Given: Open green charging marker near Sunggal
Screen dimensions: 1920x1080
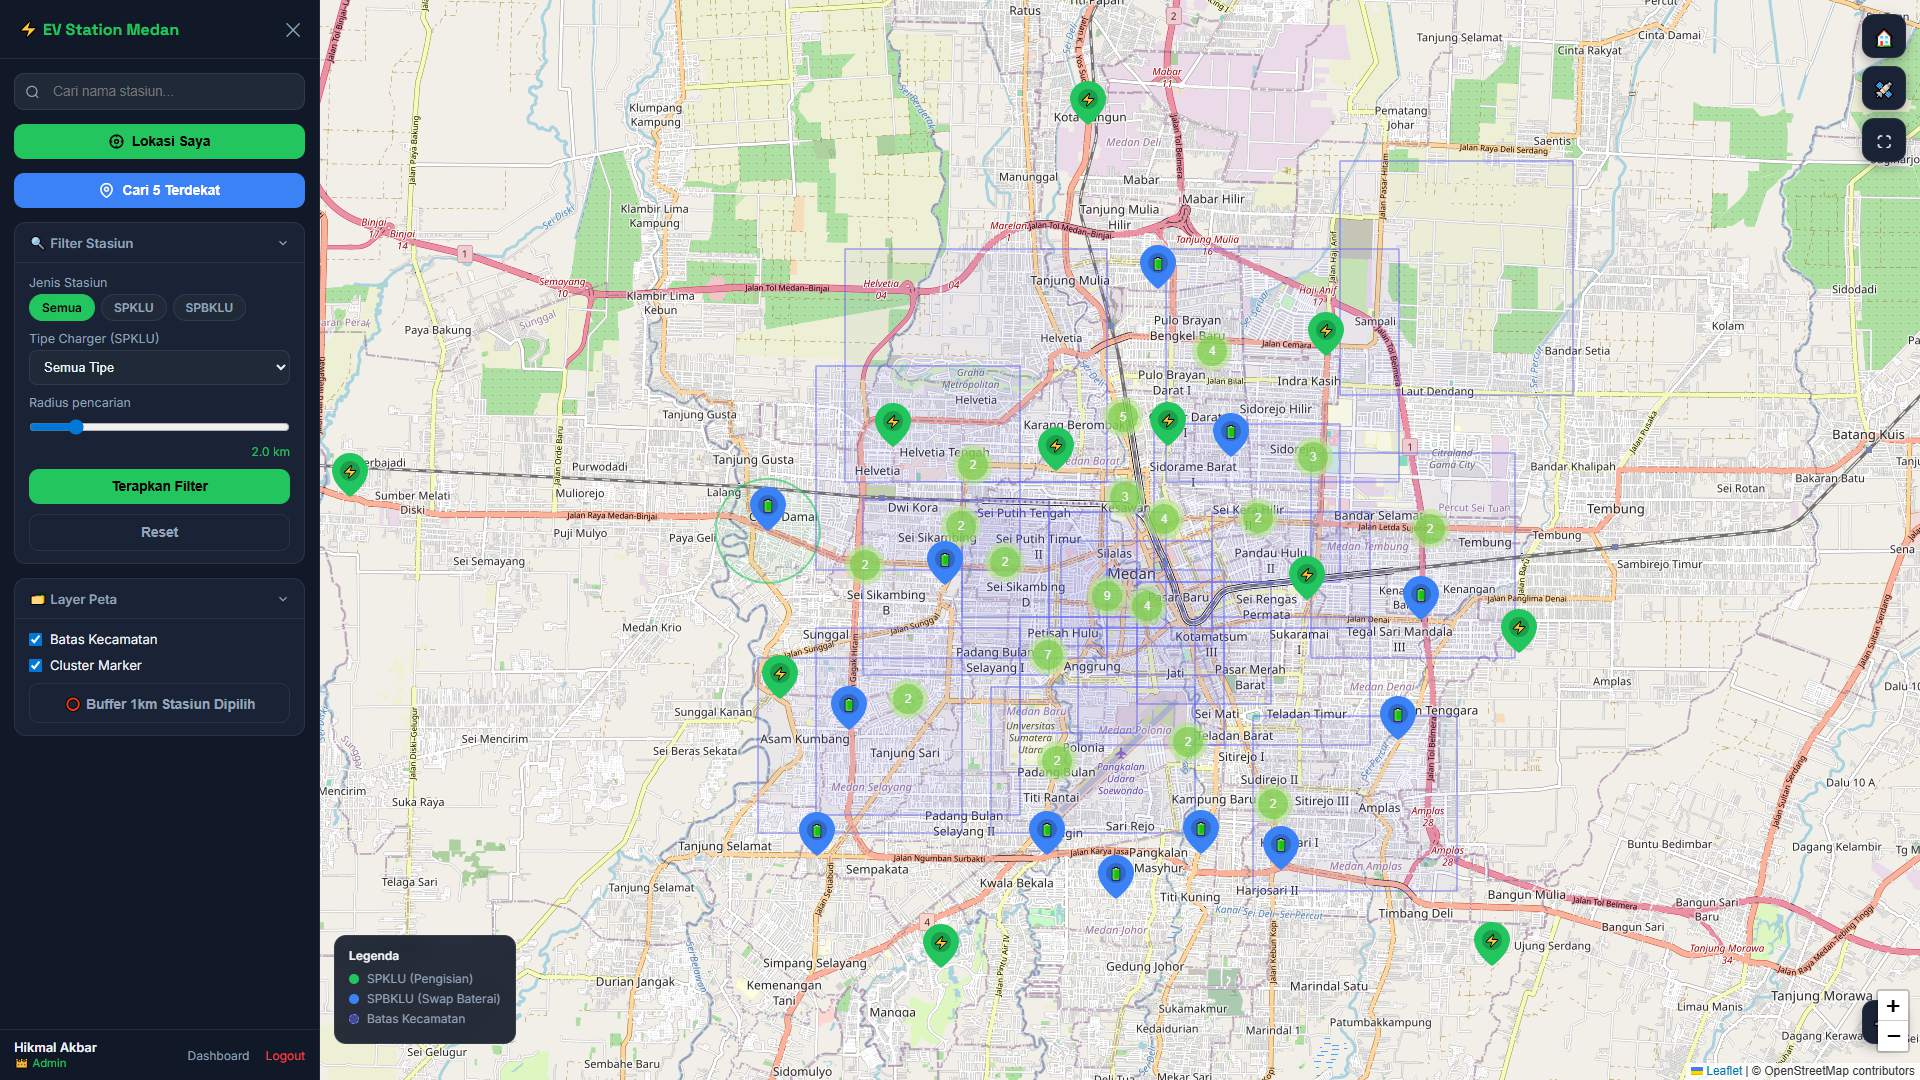Looking at the screenshot, I should [x=780, y=676].
